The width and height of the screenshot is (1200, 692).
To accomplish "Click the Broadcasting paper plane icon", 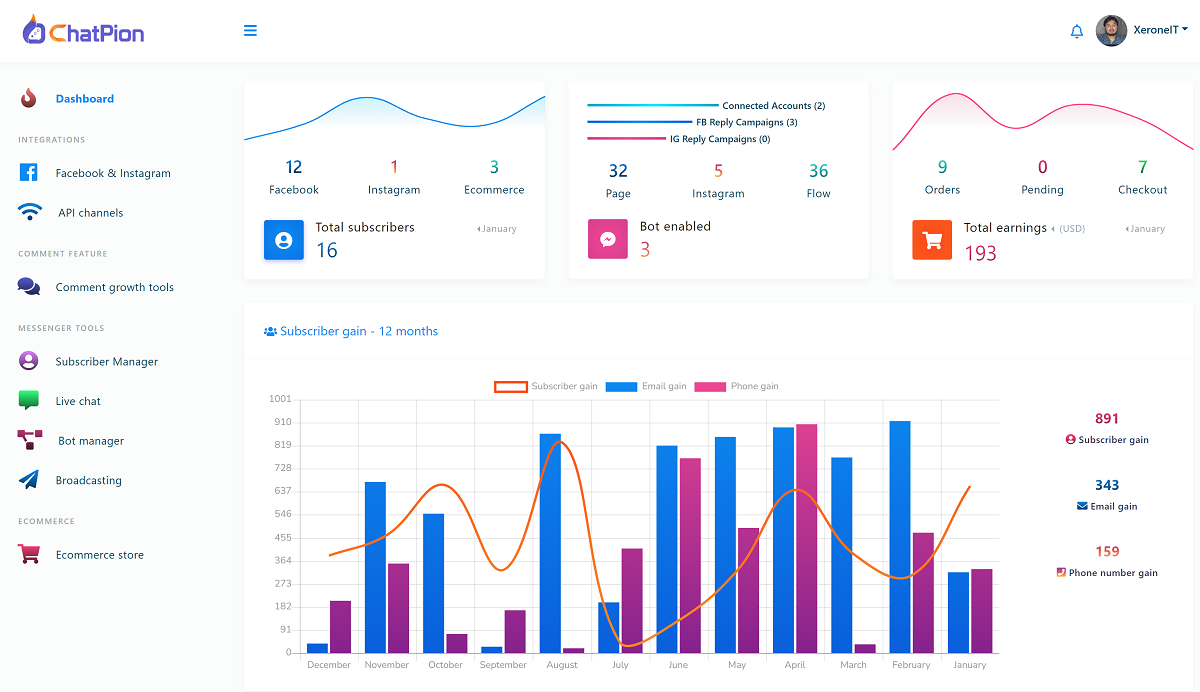I will tap(29, 480).
